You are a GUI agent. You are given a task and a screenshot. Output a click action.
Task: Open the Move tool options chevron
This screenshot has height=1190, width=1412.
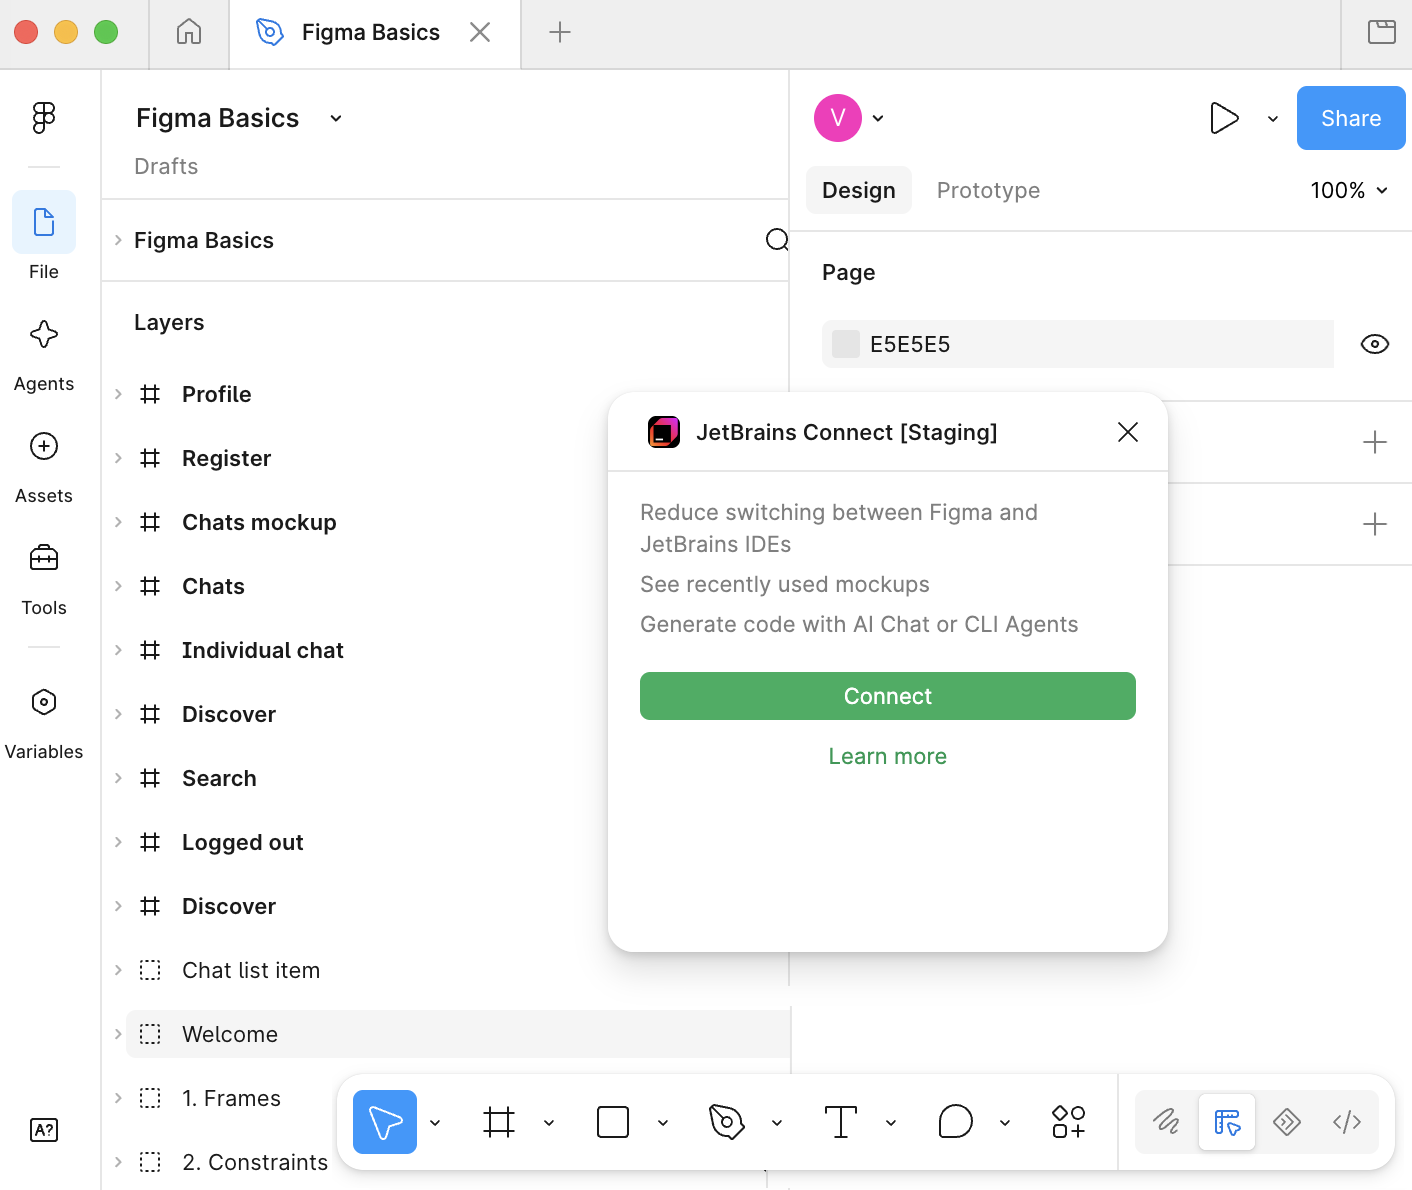[435, 1122]
